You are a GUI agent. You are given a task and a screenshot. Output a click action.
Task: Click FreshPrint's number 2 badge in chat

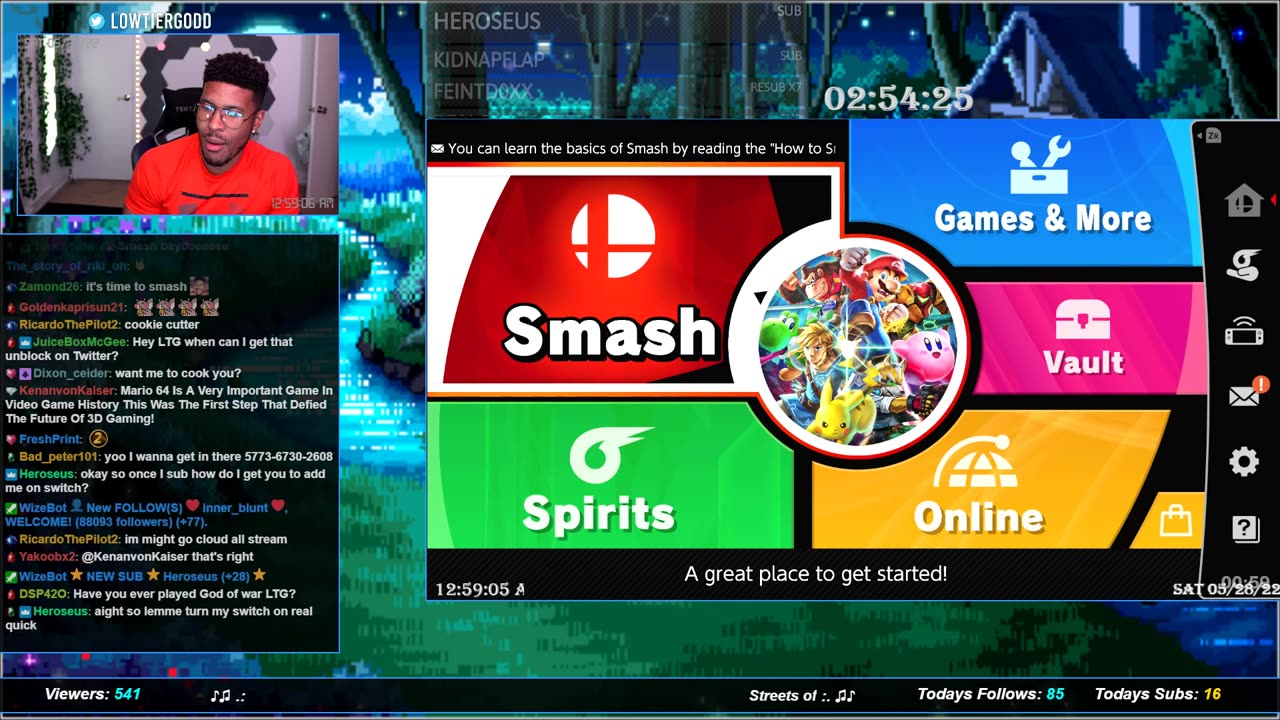click(98, 439)
